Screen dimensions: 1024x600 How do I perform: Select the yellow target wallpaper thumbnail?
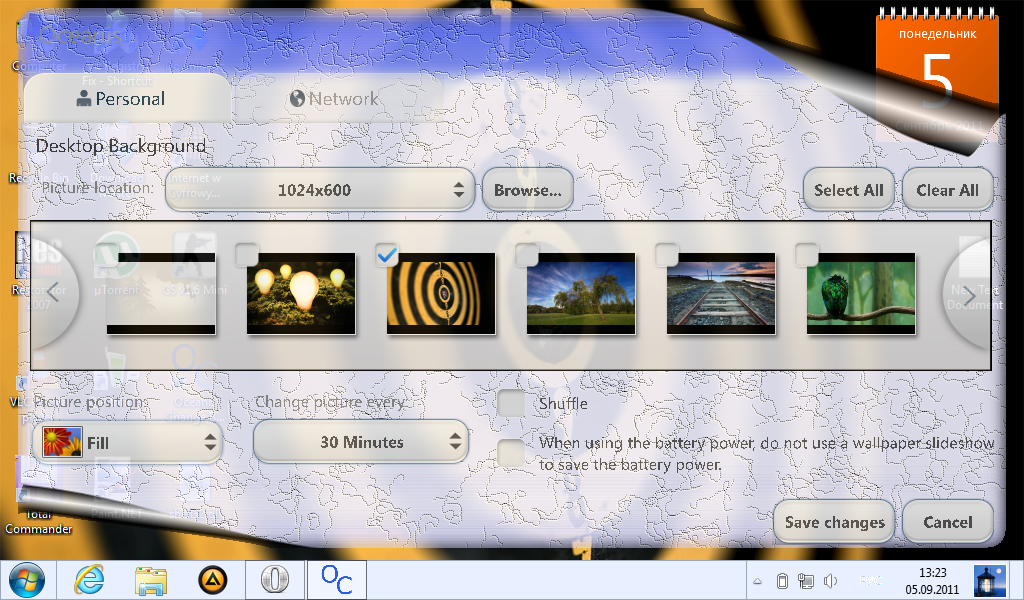click(441, 294)
